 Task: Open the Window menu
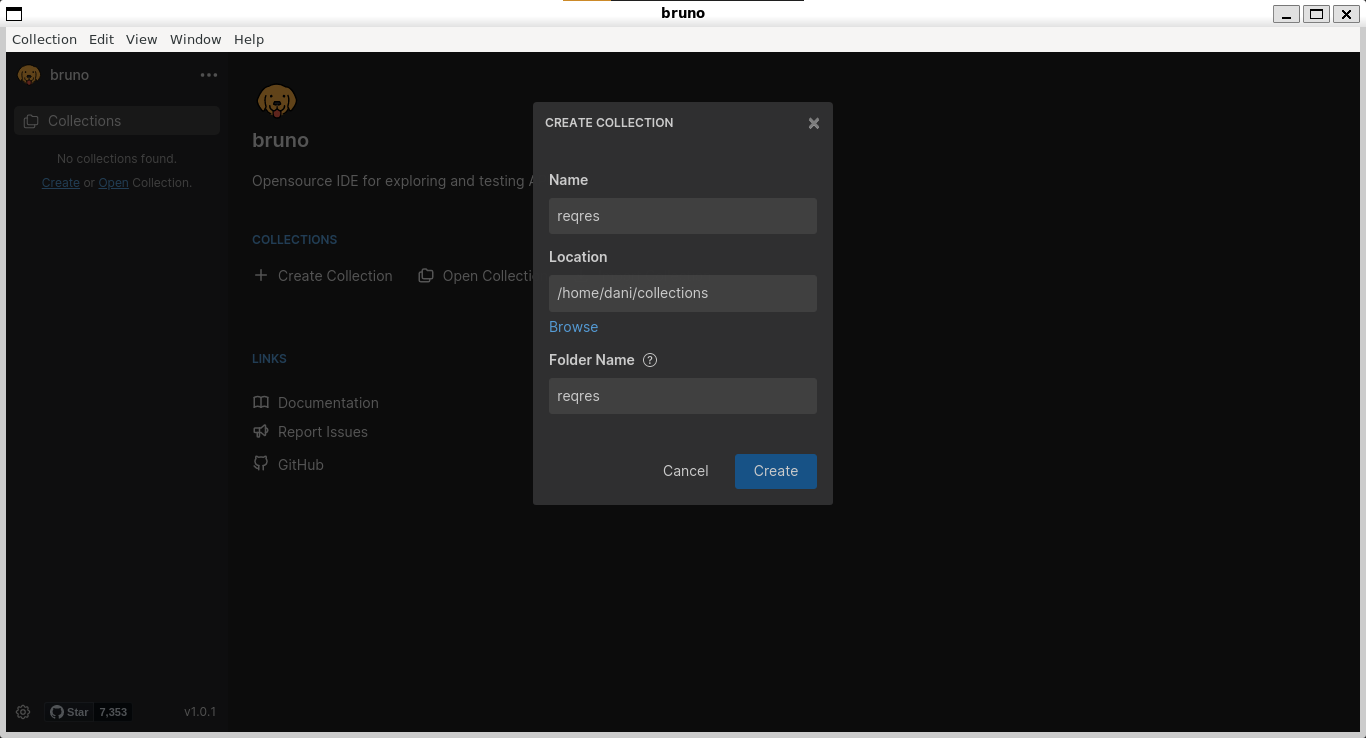click(x=196, y=39)
